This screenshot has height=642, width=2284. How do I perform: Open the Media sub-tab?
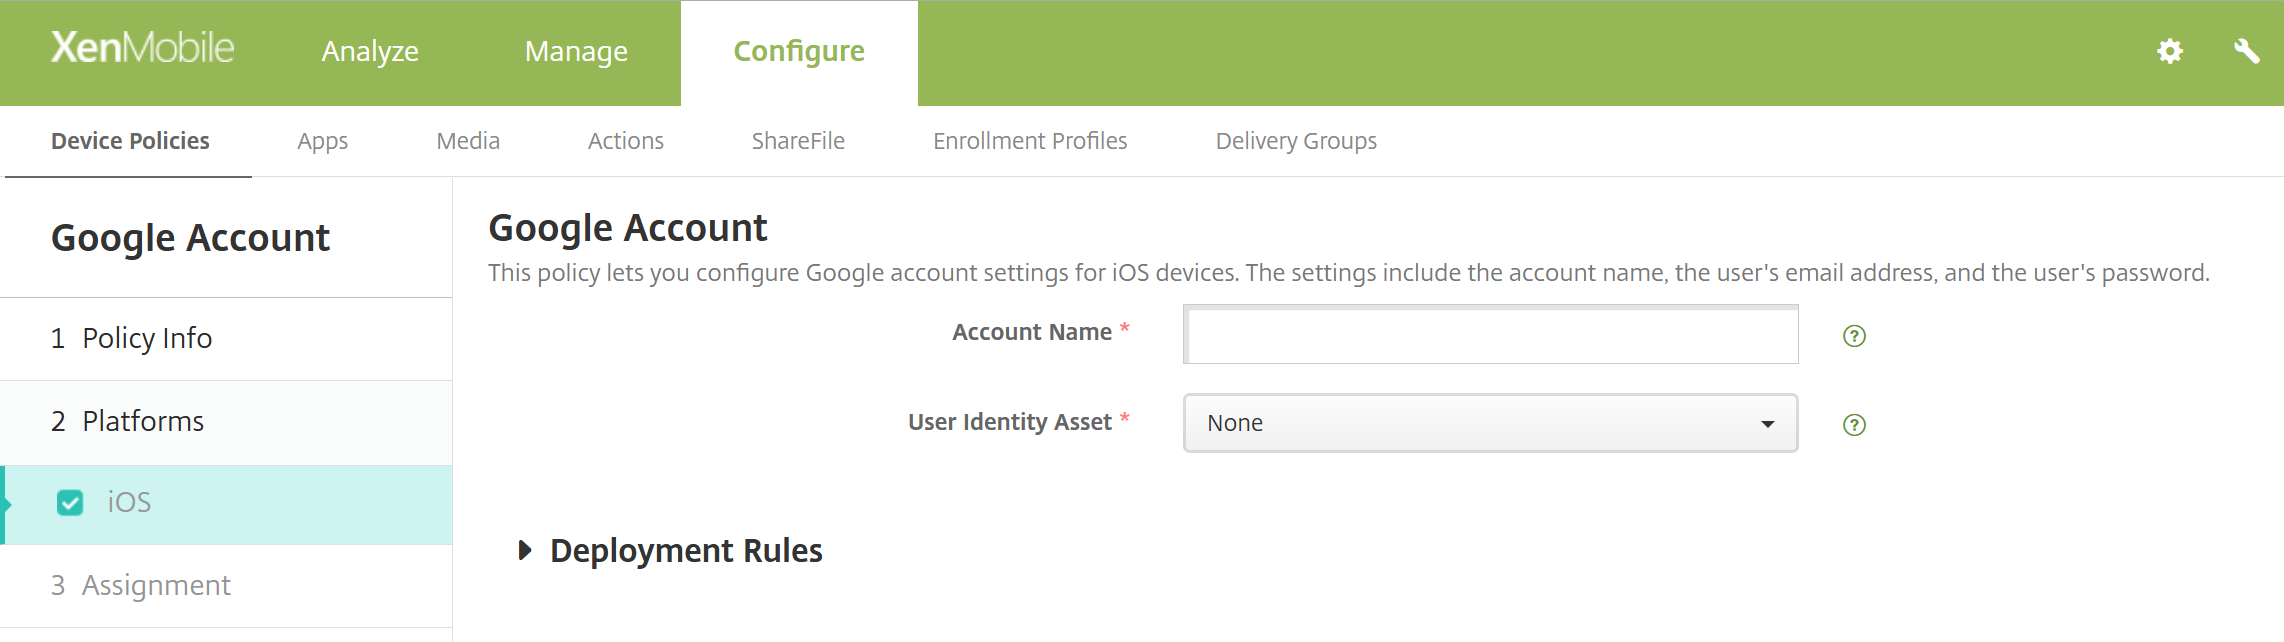pos(468,141)
